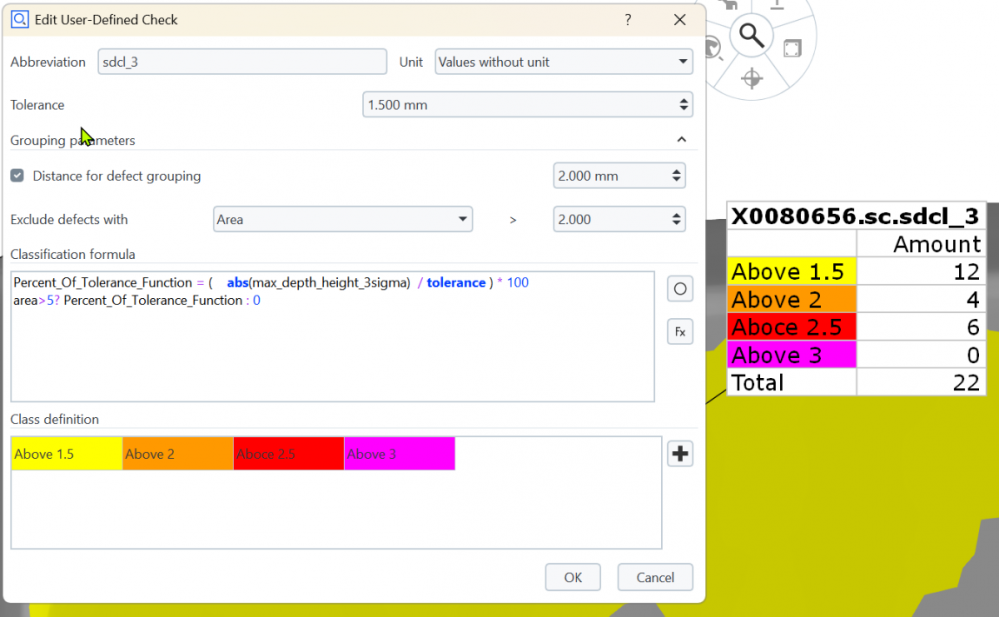Click inside the classification formula text area
This screenshot has width=999, height=617.
(x=333, y=350)
